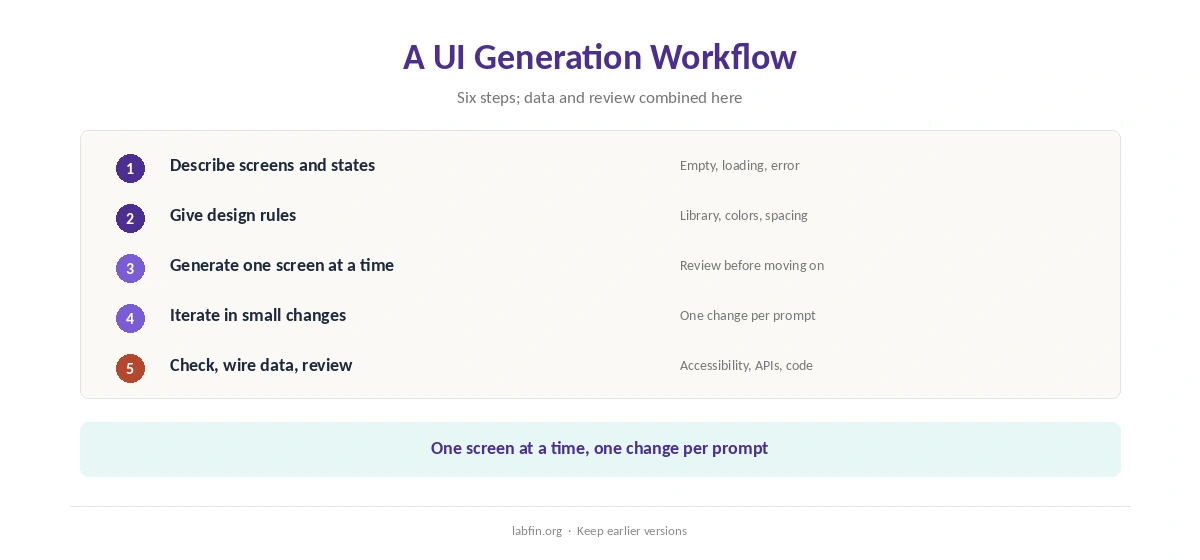Select 'Describe screens and states' heading

tap(272, 165)
